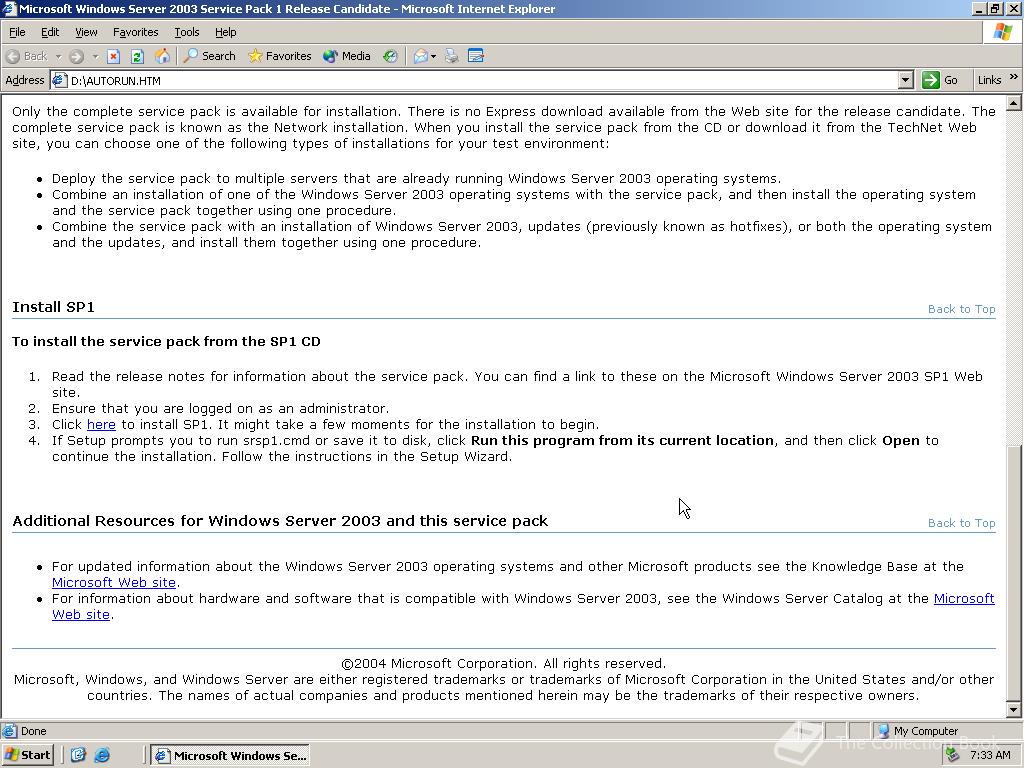Open the Media pane
Viewport: 1024px width, 768px height.
[347, 56]
